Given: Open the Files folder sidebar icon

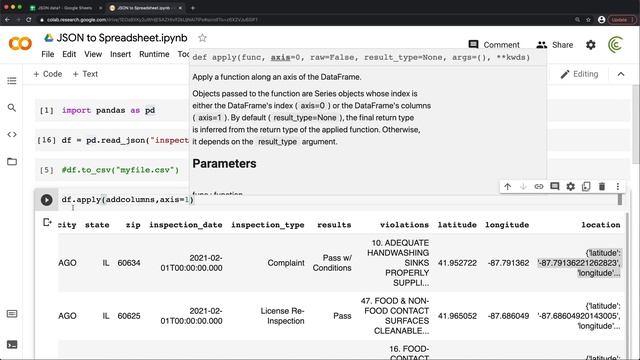Looking at the screenshot, I should coord(12,162).
